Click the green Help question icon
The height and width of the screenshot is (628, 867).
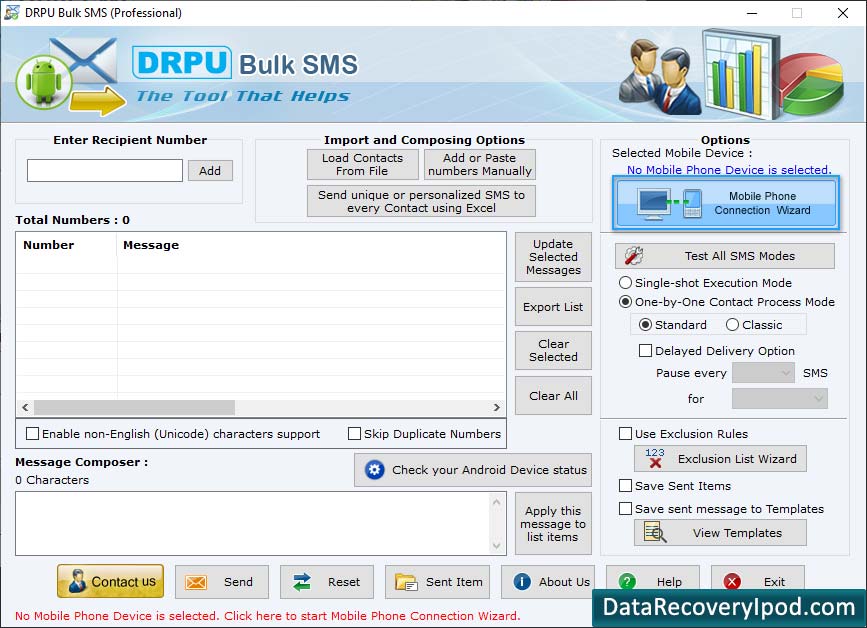627,582
